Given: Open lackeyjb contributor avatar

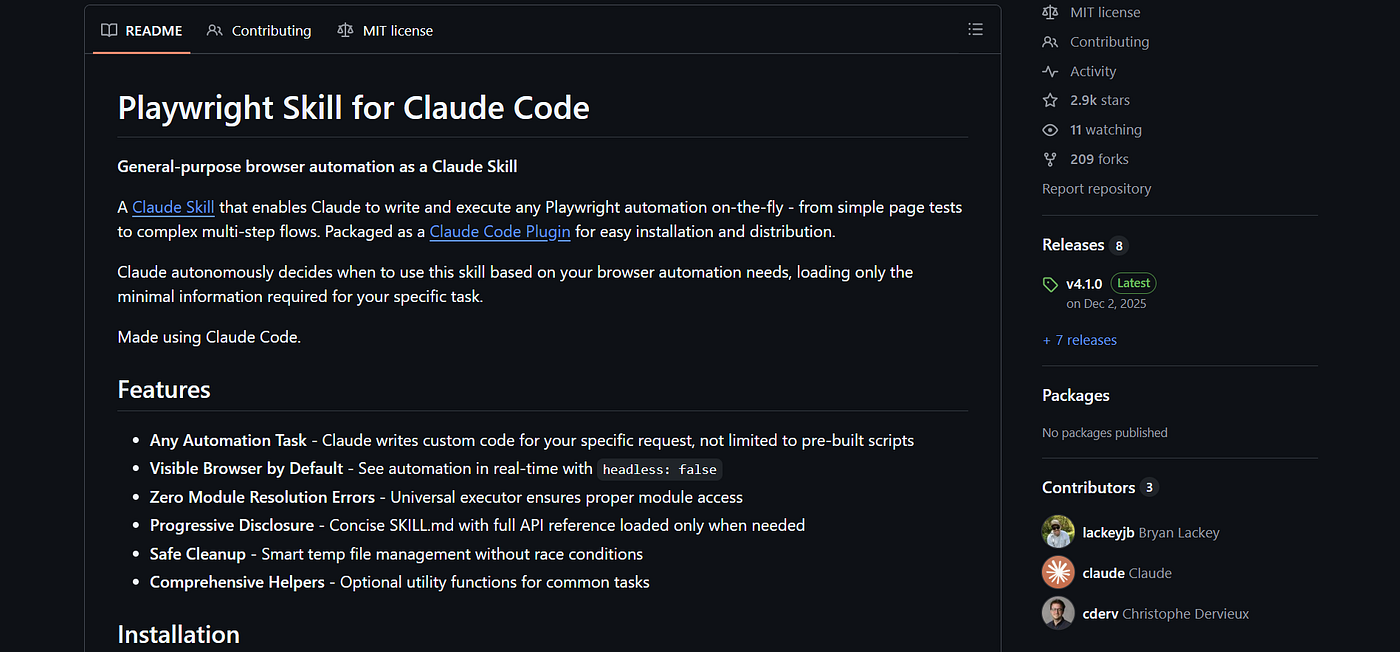Looking at the screenshot, I should point(1058,532).
